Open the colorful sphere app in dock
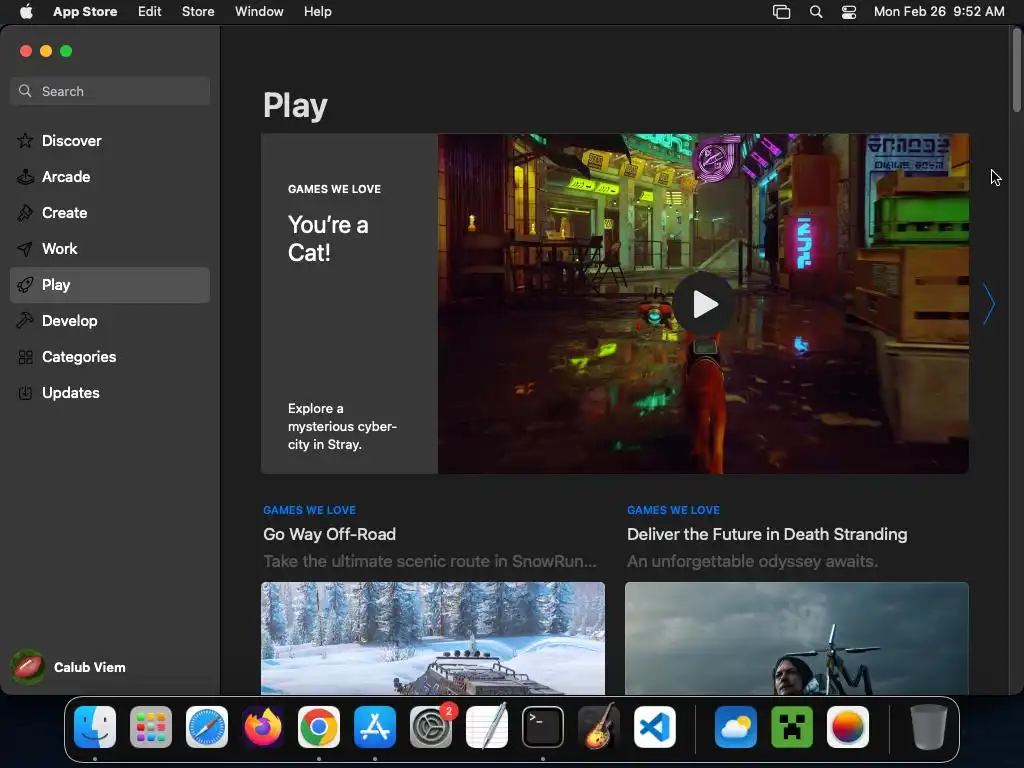Image resolution: width=1024 pixels, height=768 pixels. pyautogui.click(x=848, y=726)
